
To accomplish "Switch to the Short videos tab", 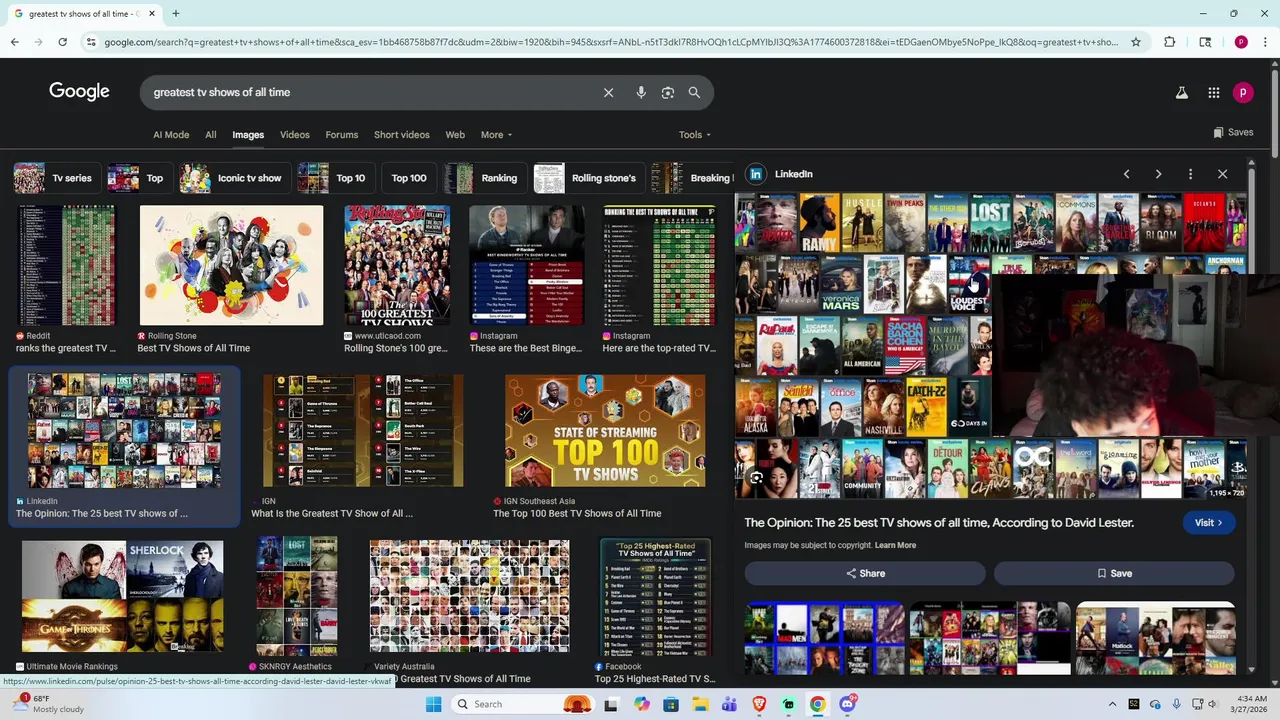I will coord(401,134).
